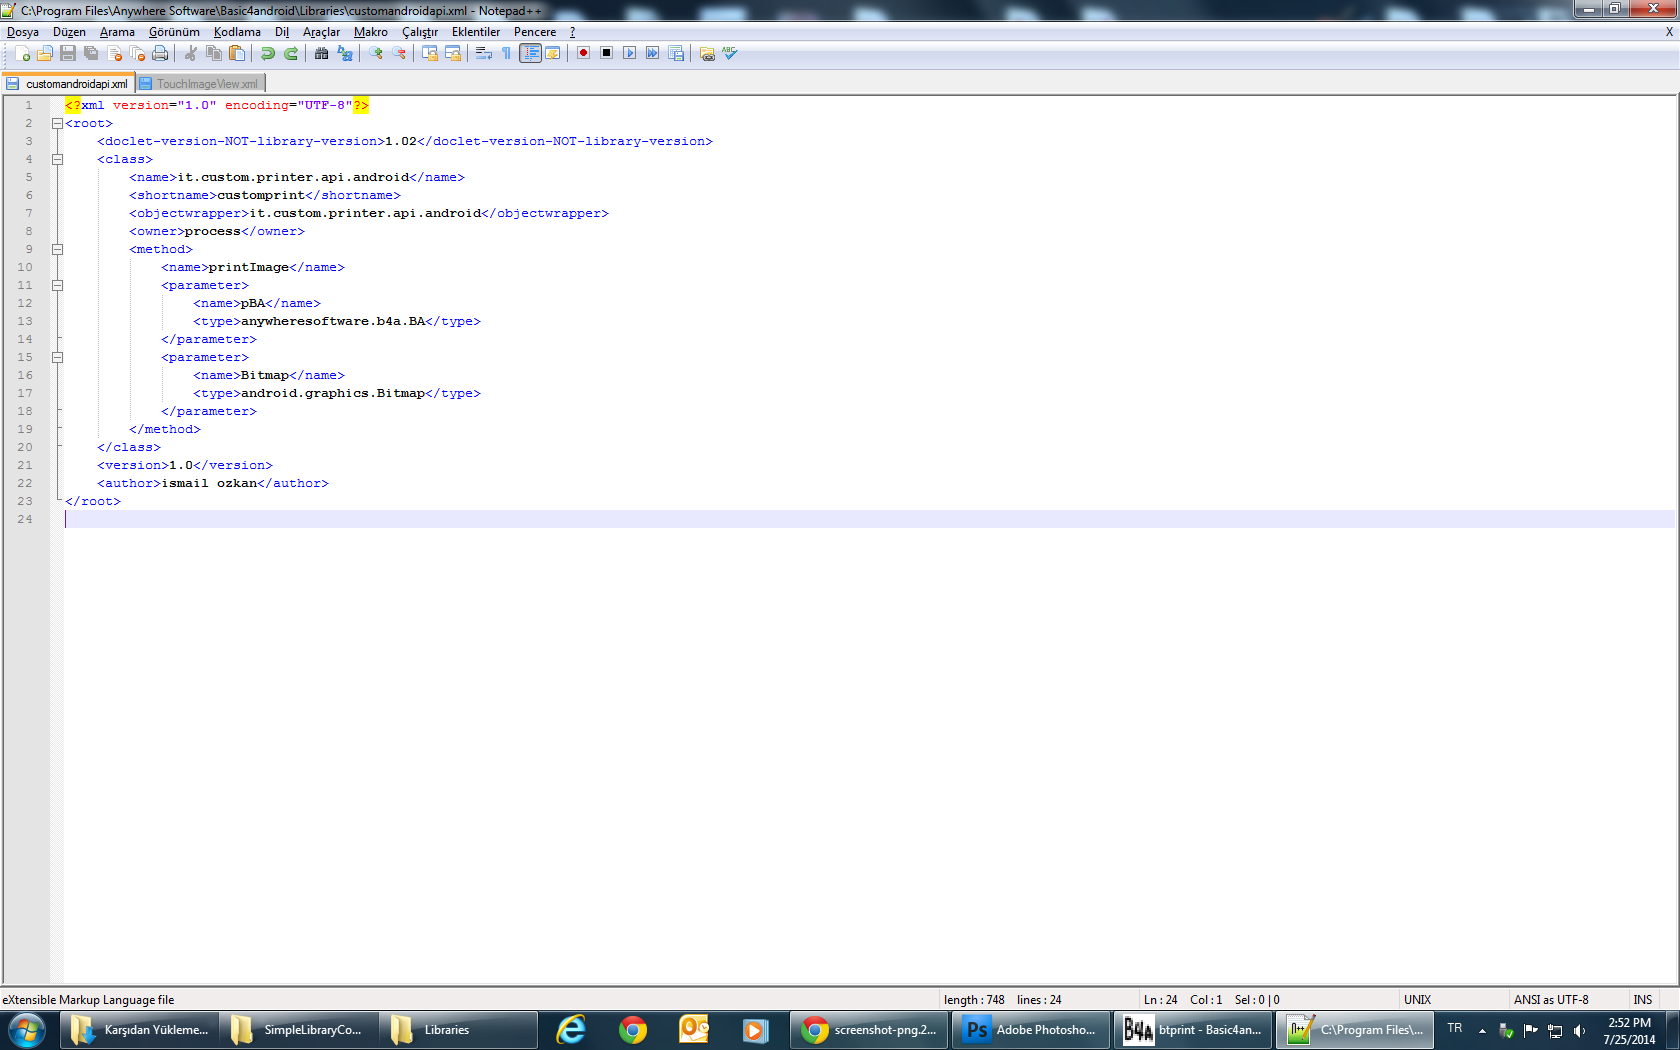
Task: Stop macro recording with the square icon
Action: 606,53
